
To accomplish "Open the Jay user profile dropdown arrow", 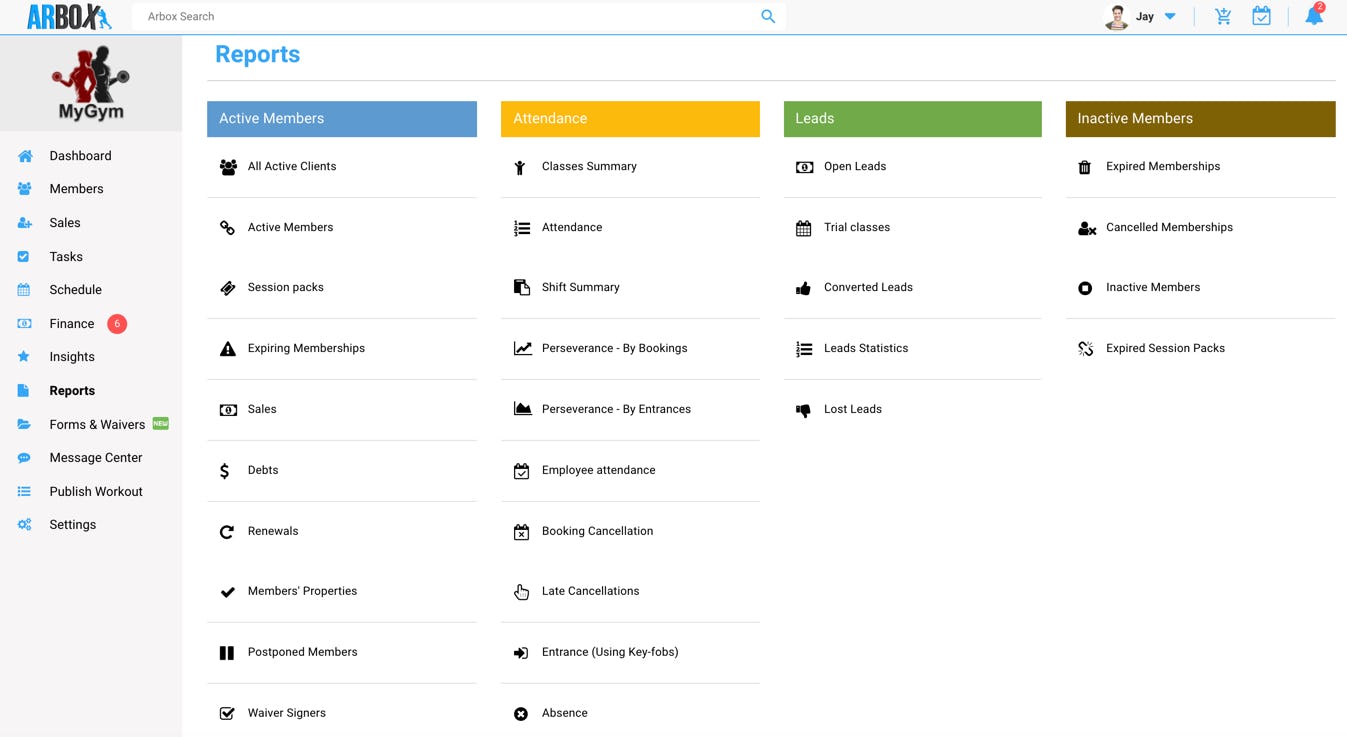I will pyautogui.click(x=1169, y=16).
